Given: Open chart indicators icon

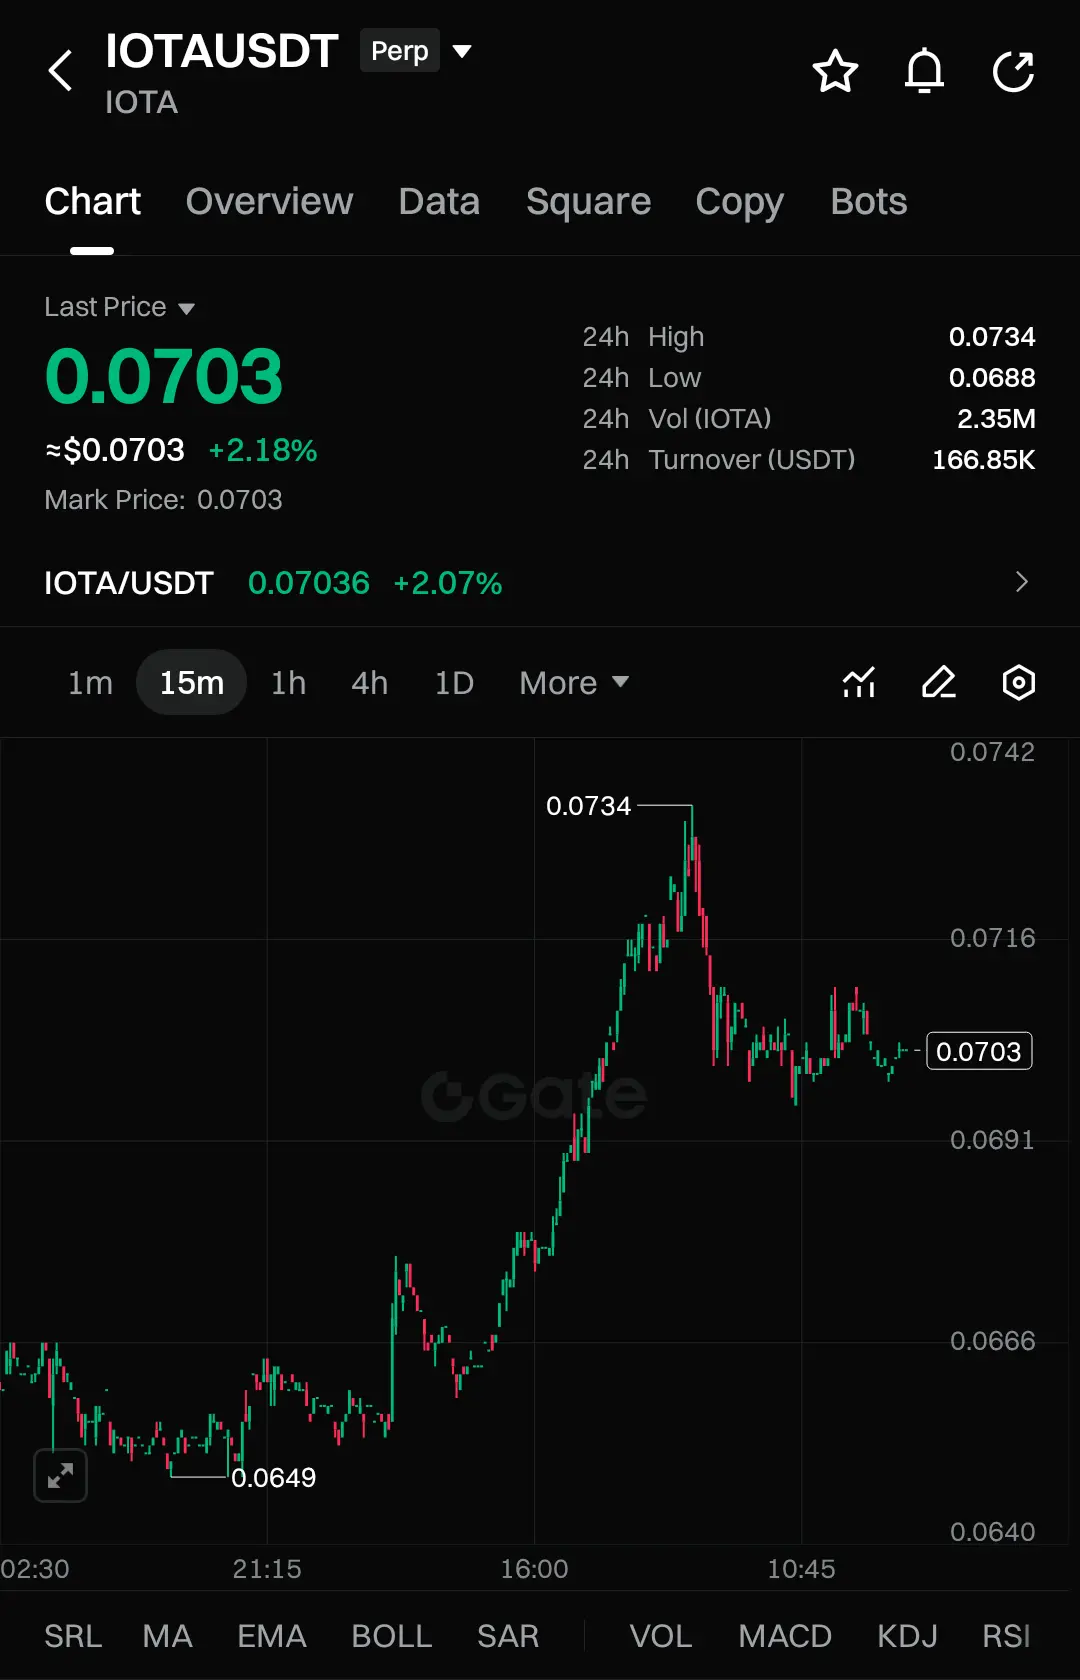Looking at the screenshot, I should (x=859, y=682).
